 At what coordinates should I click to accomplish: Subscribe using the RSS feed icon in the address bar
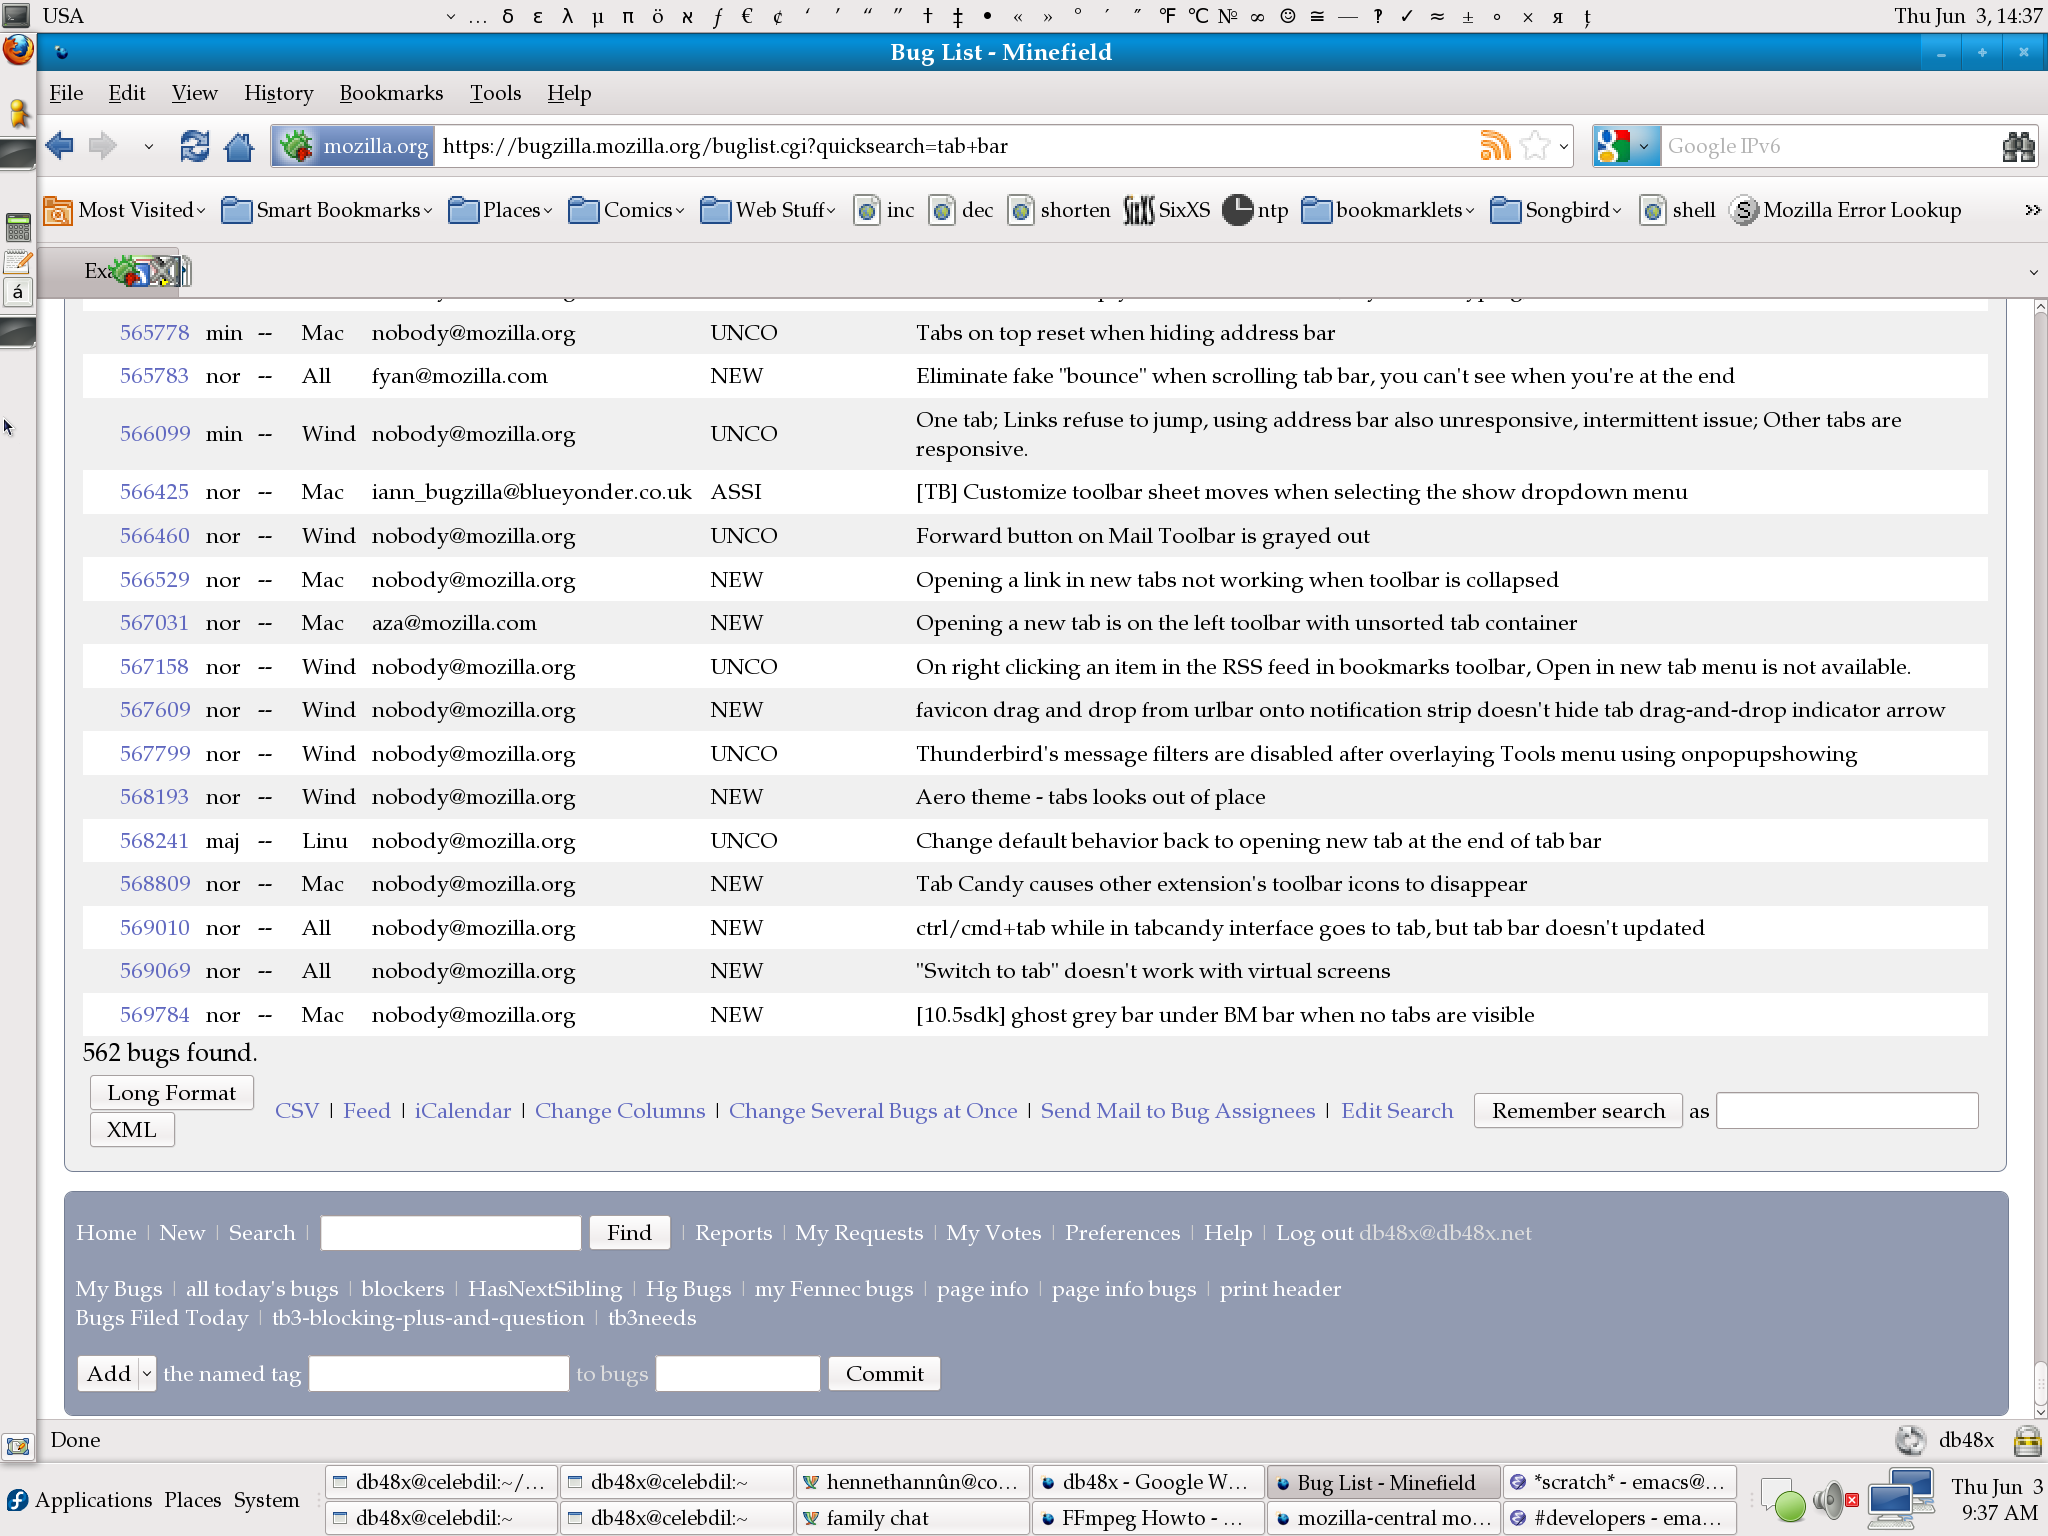point(1495,146)
